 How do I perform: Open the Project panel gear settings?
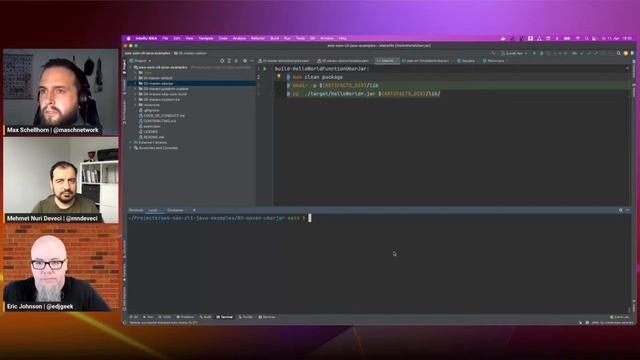click(245, 61)
